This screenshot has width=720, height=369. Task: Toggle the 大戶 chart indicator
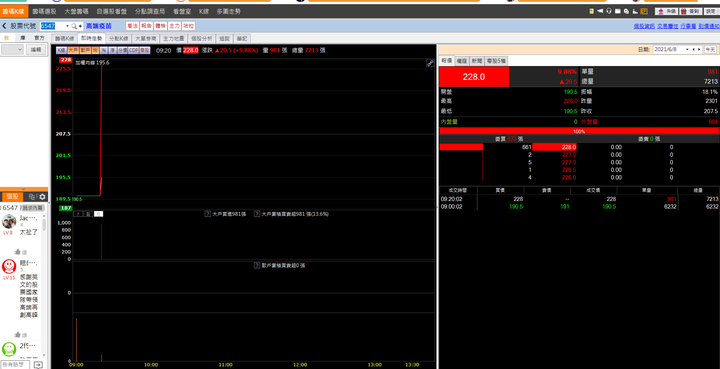click(73, 50)
